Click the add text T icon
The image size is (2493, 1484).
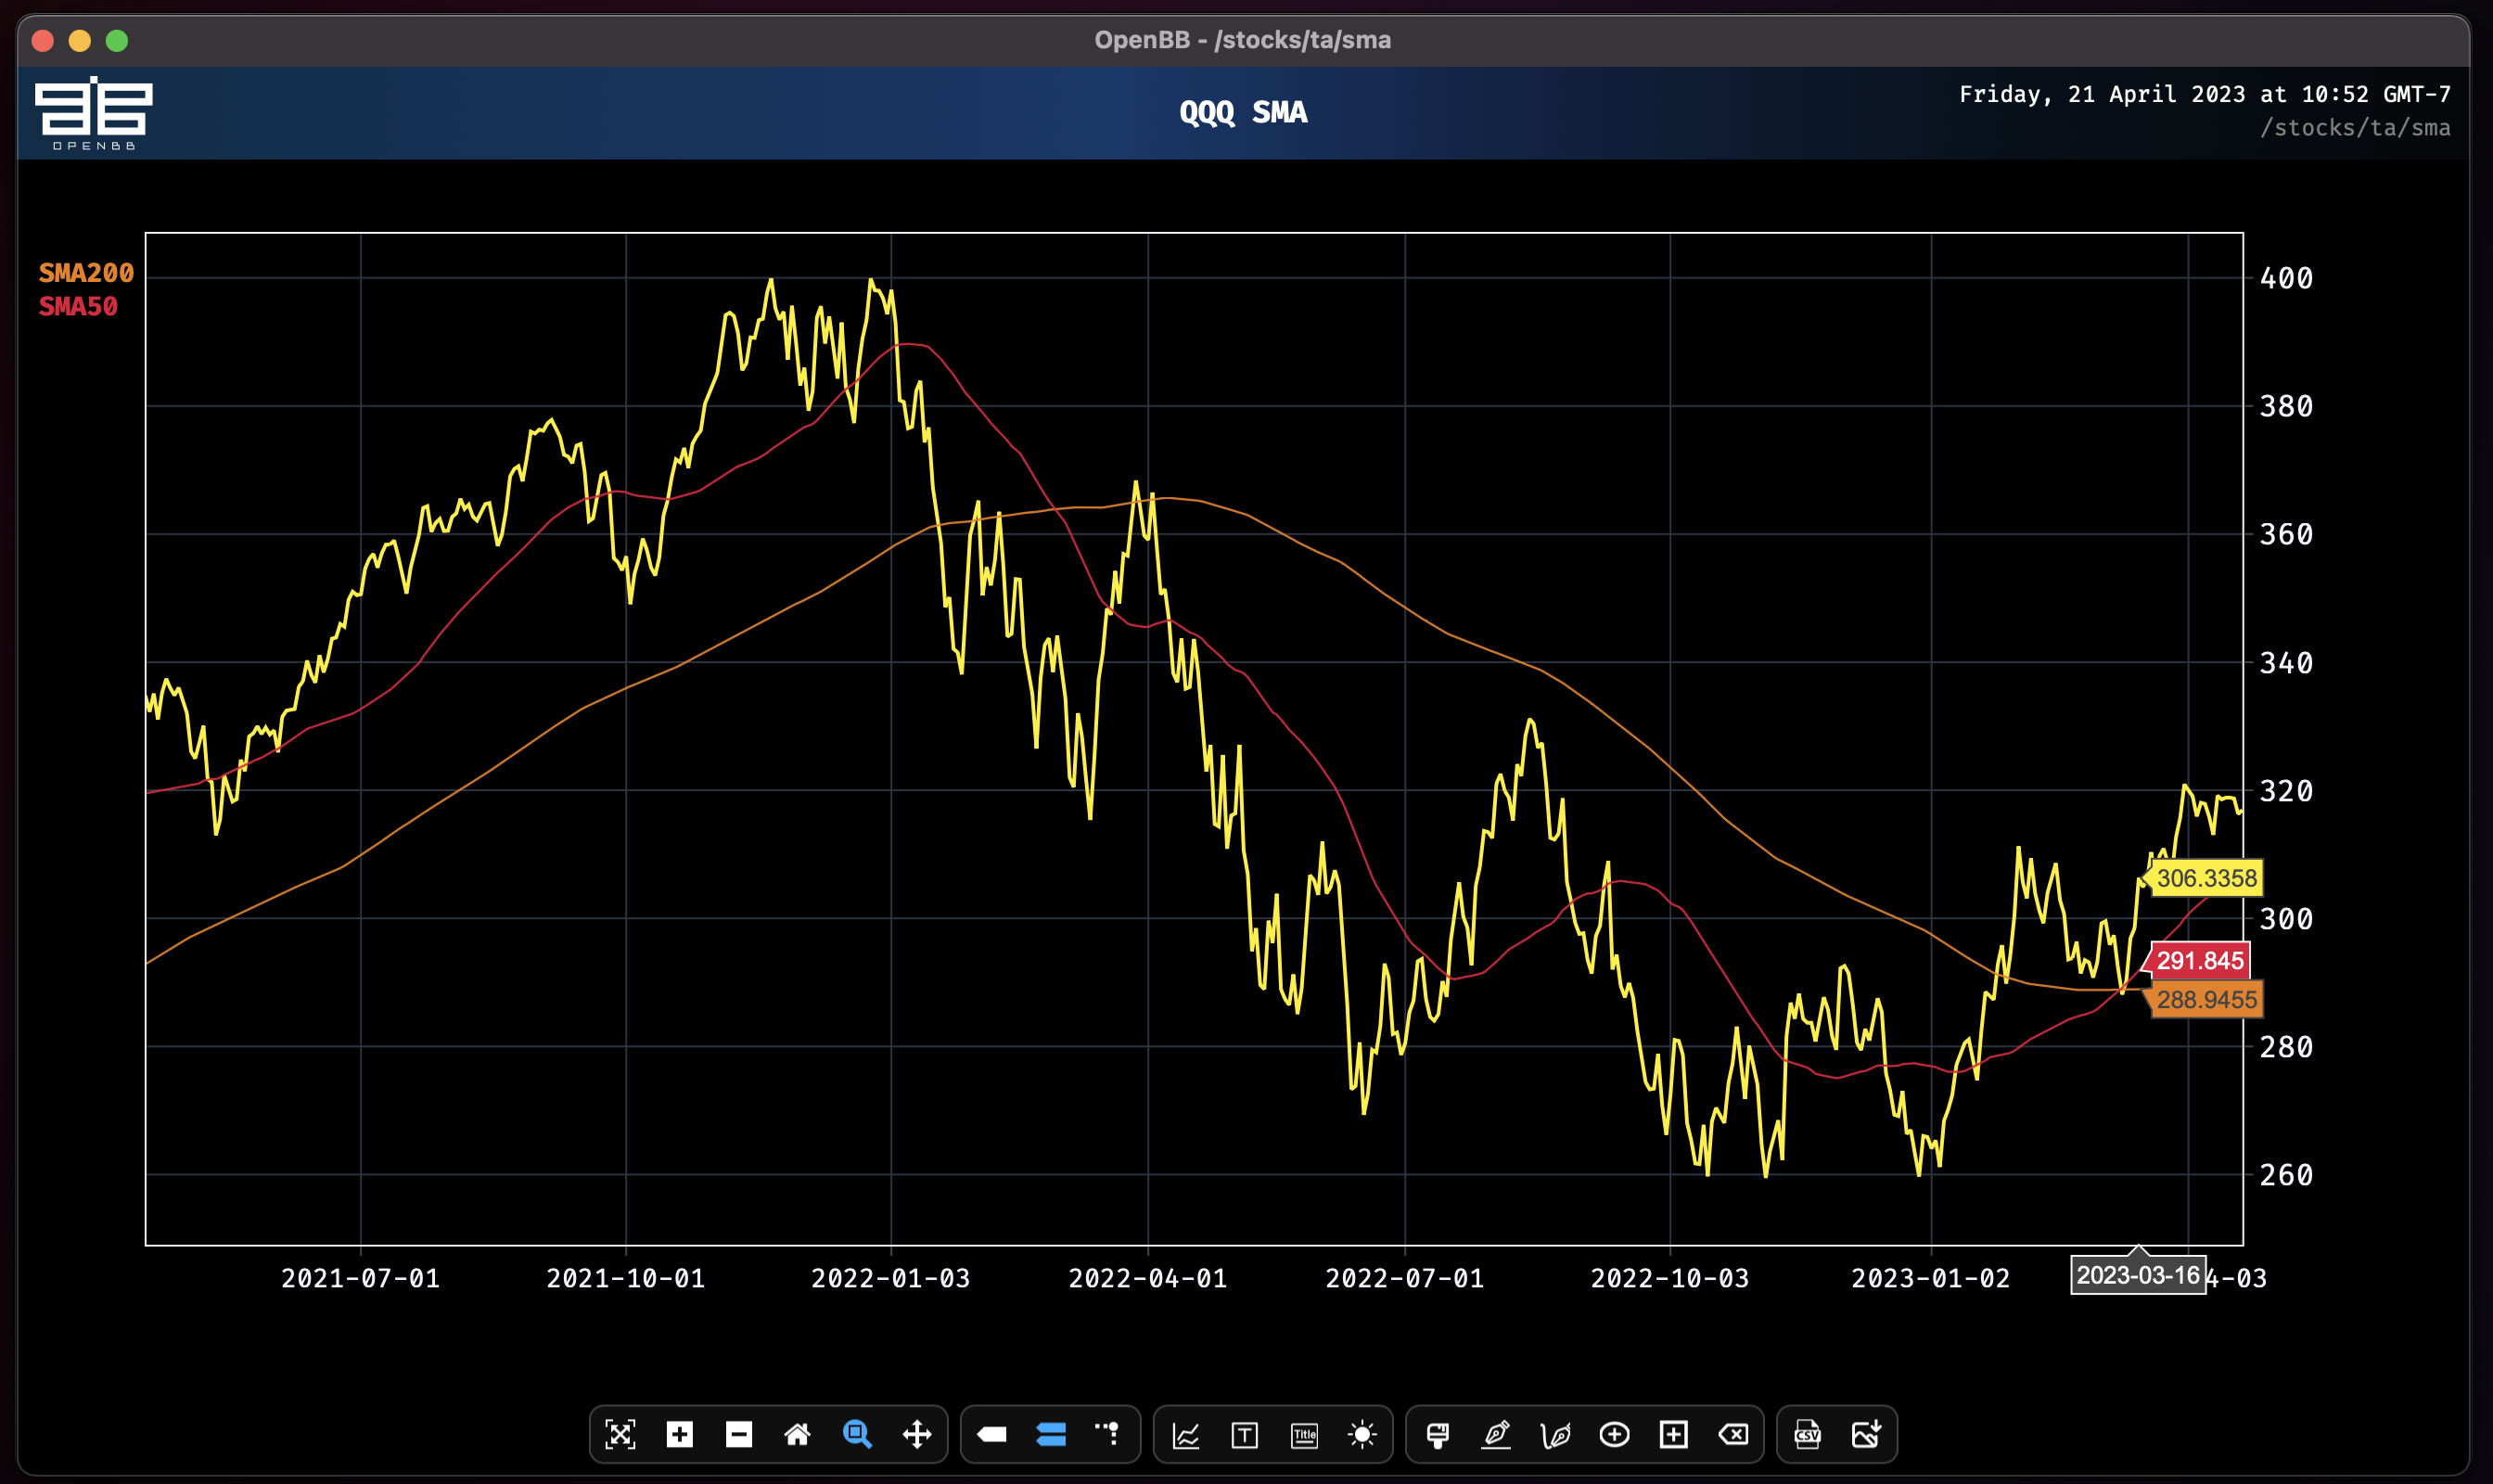(1245, 1436)
